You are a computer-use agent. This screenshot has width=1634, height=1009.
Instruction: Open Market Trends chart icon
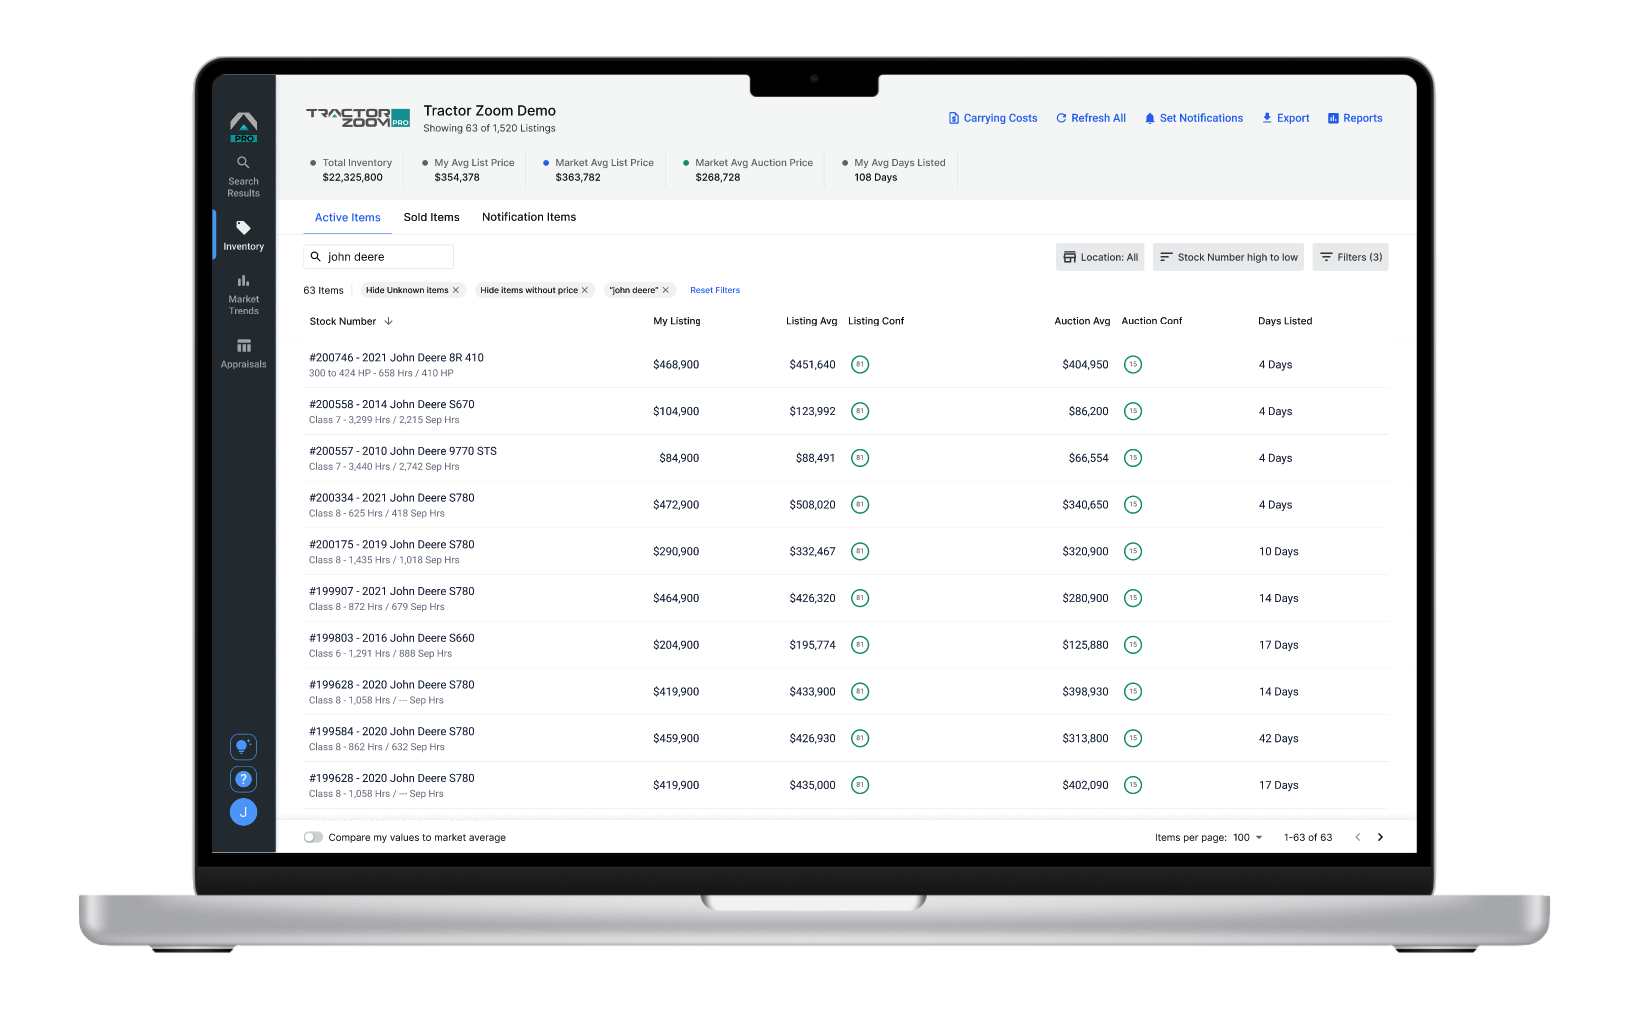coord(243,281)
